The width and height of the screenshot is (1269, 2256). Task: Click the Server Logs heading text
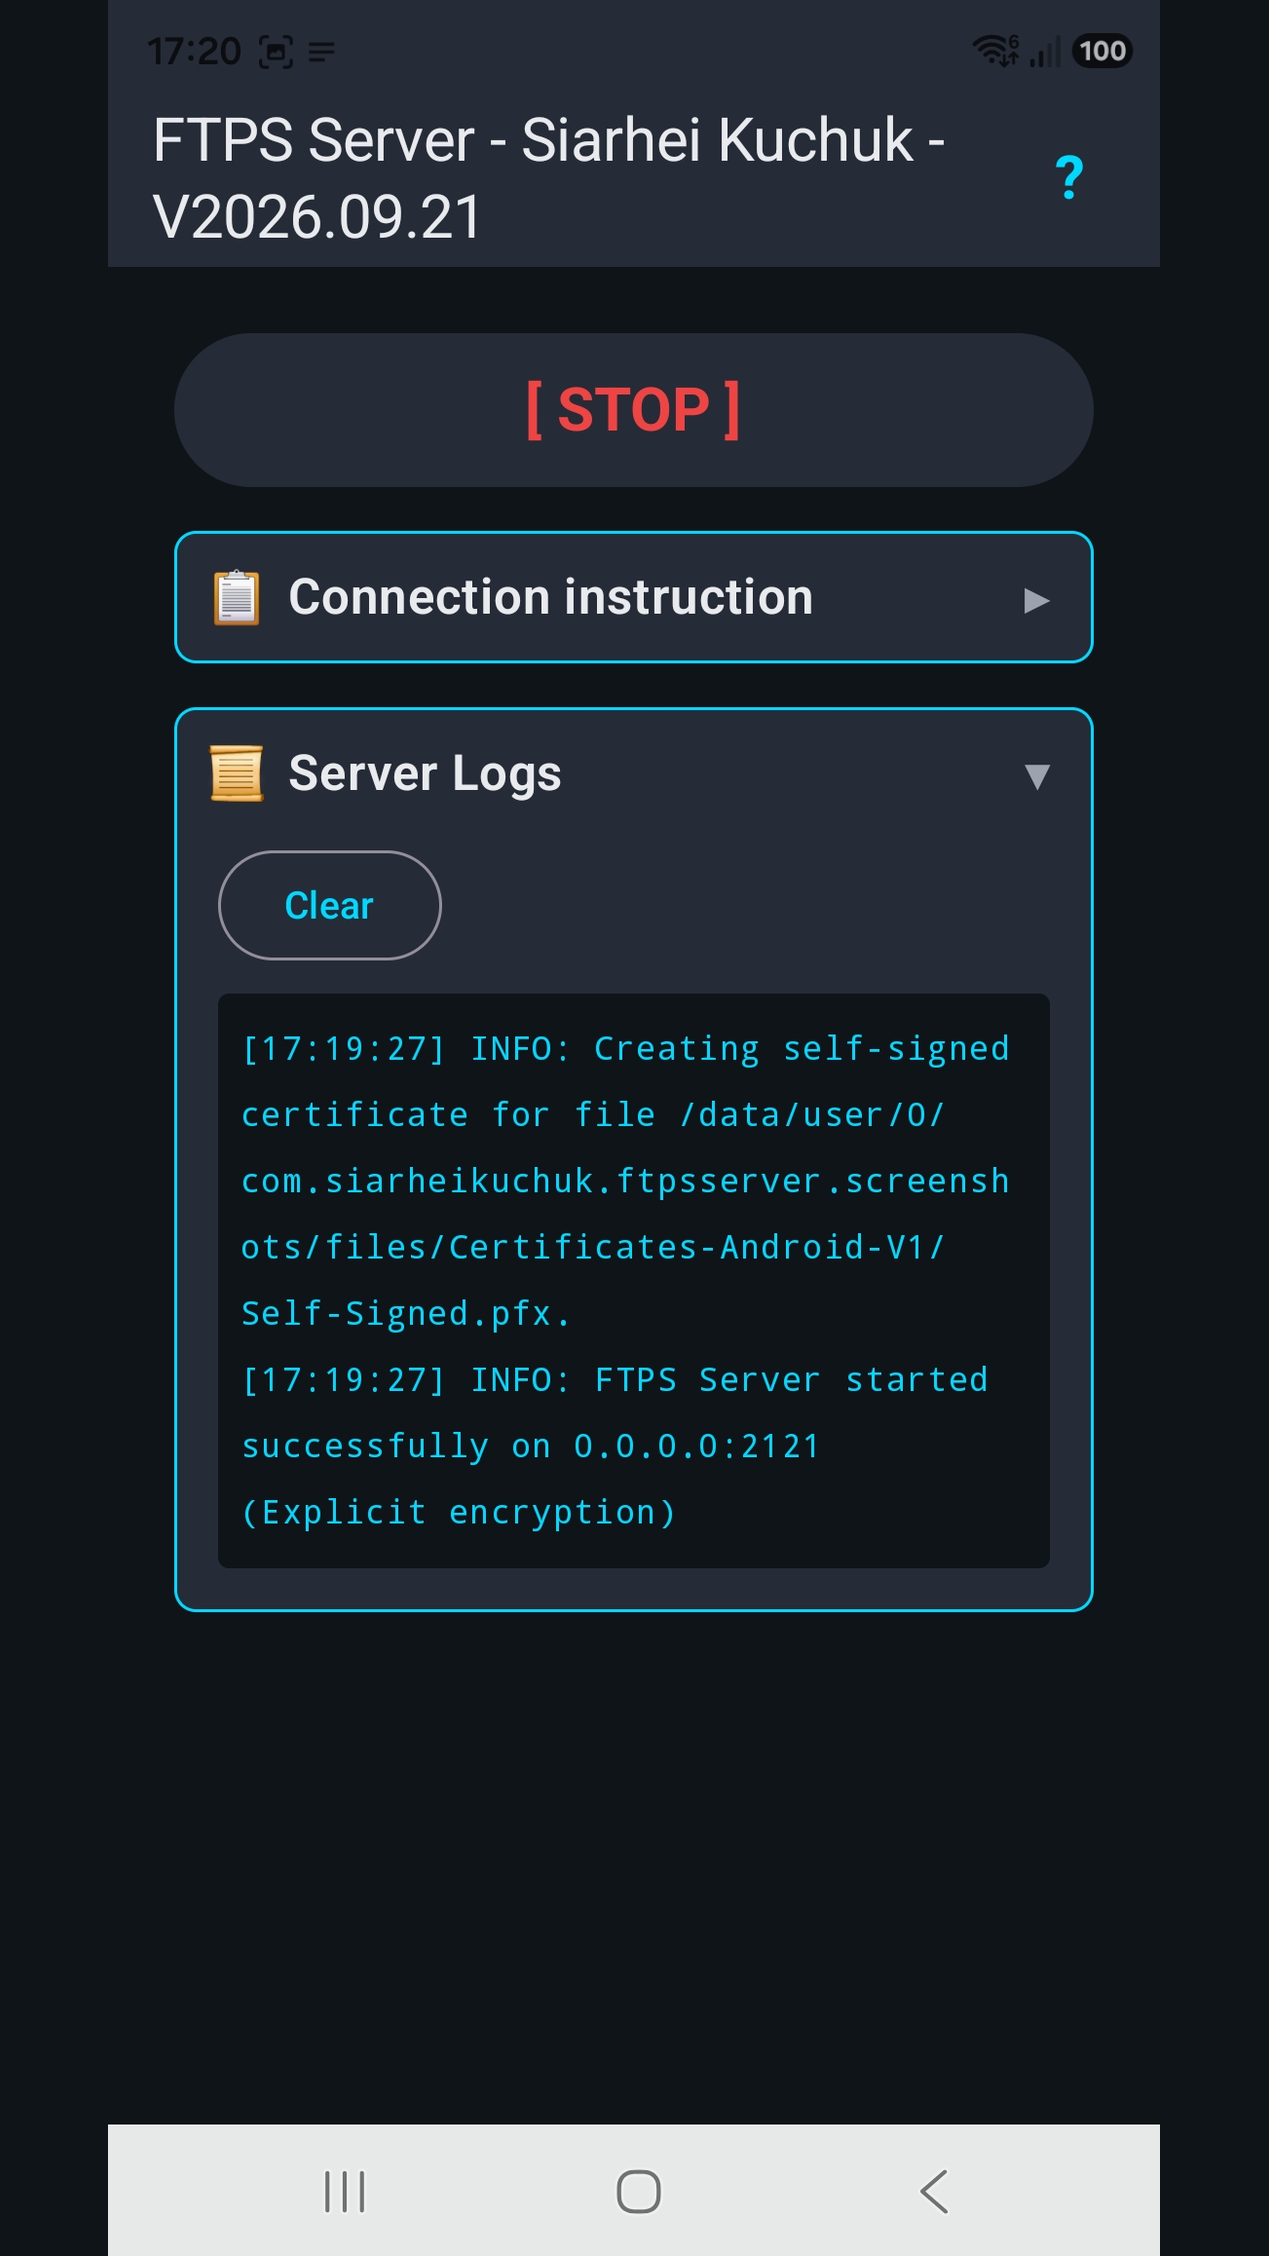click(425, 774)
